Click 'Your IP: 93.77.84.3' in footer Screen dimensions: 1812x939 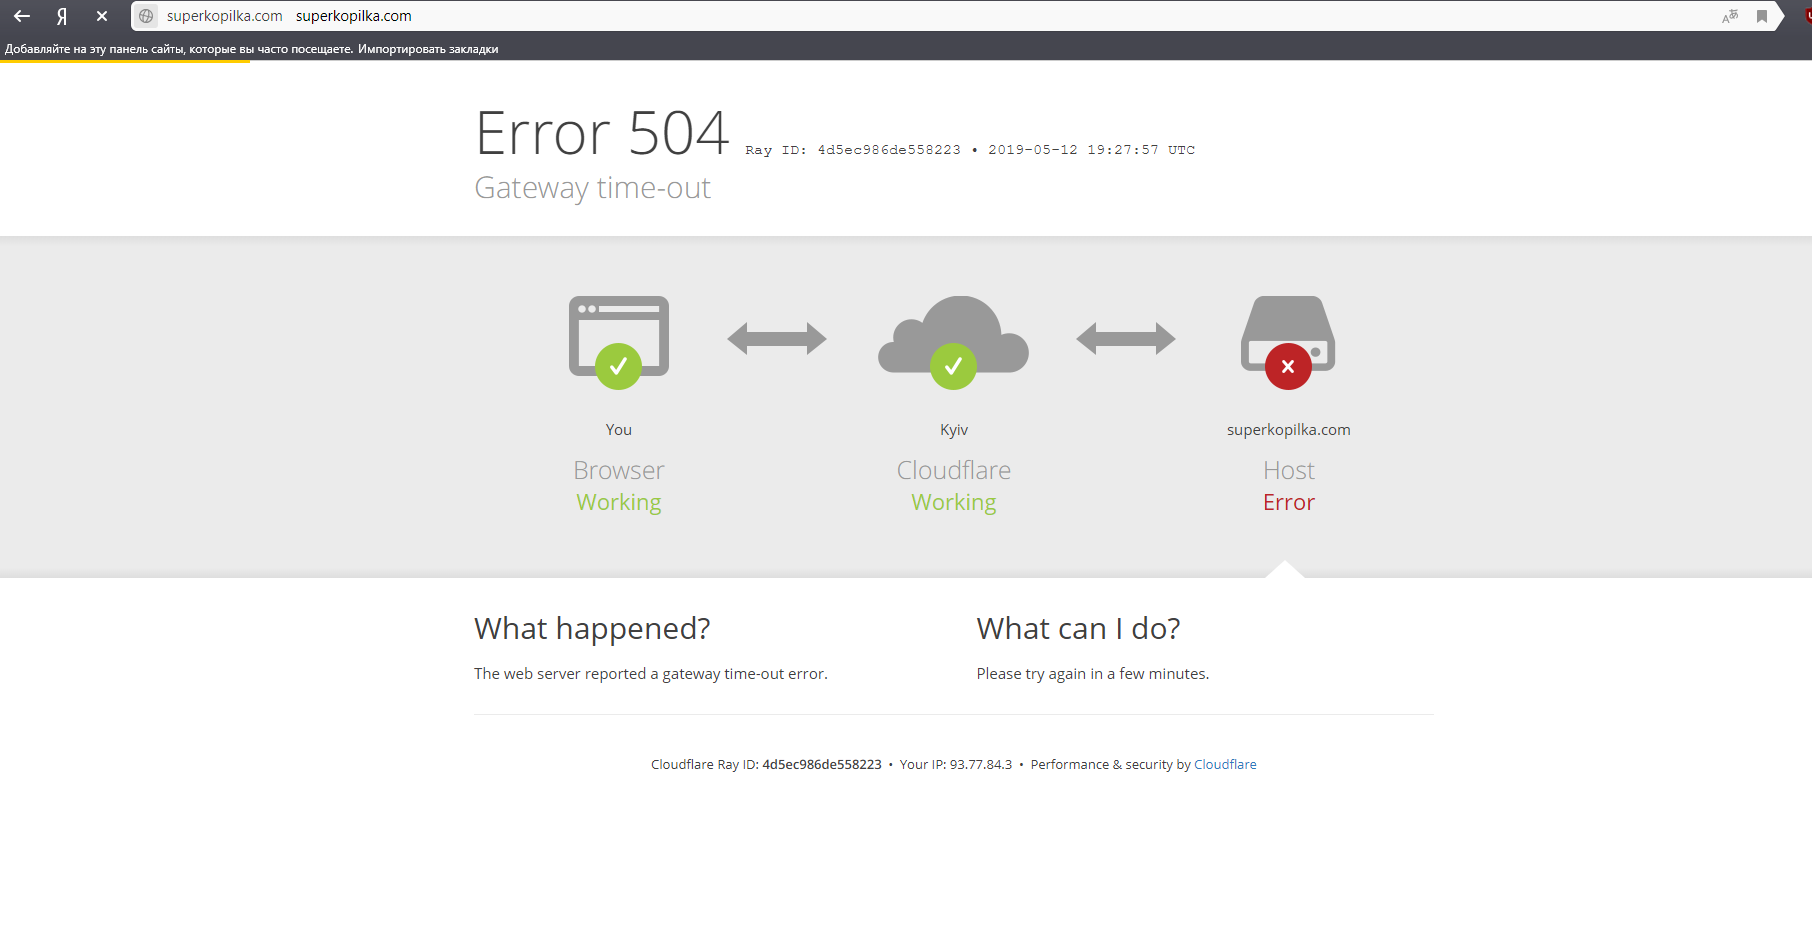coord(956,764)
